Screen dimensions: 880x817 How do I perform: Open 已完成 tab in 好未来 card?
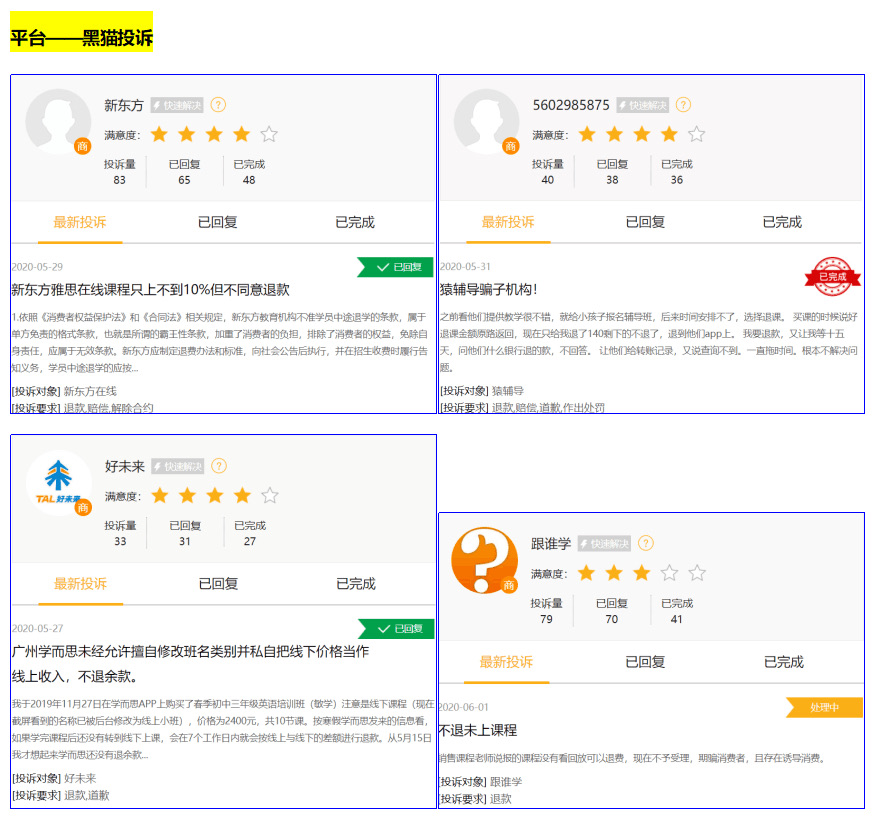coord(356,584)
